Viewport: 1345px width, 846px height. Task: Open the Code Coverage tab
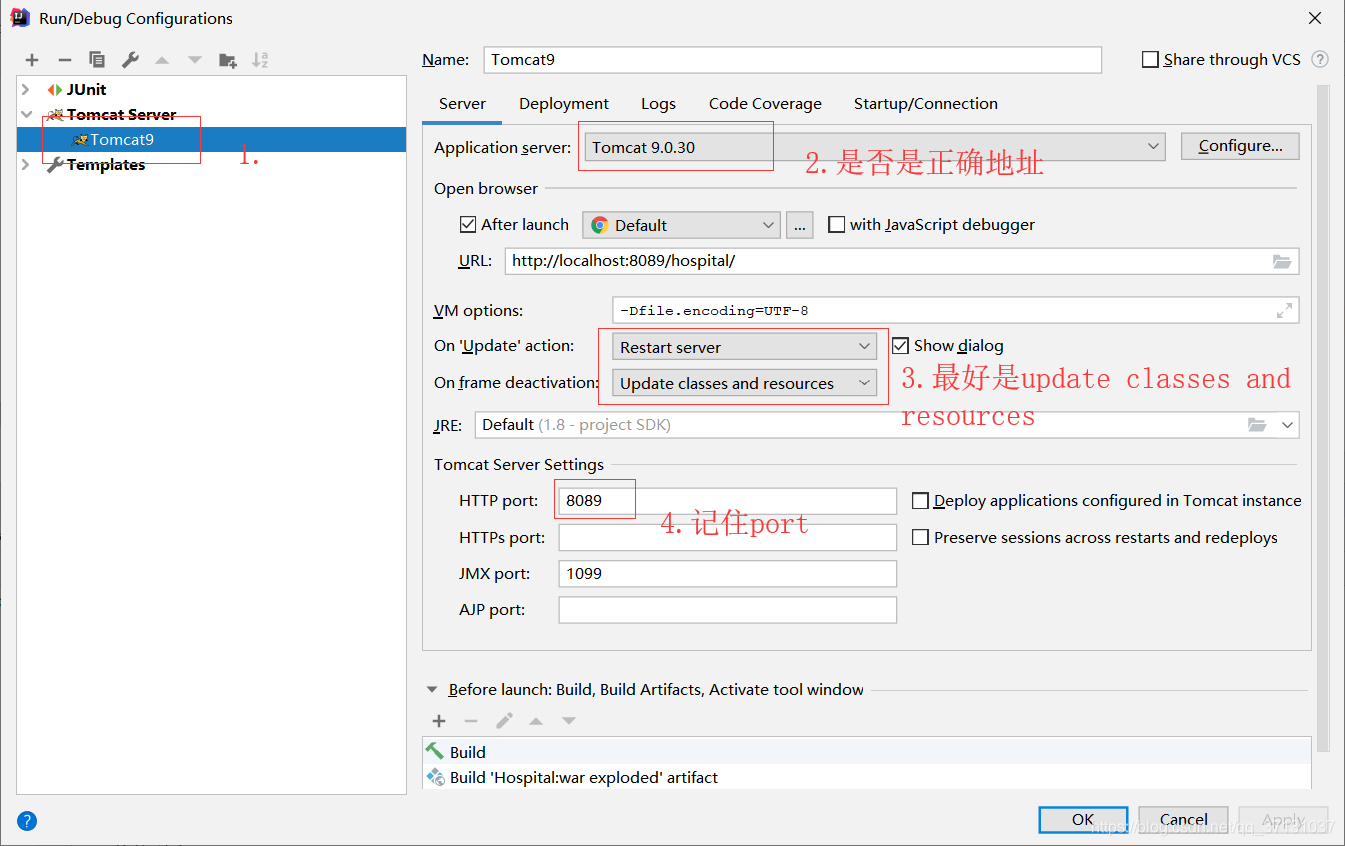(x=765, y=104)
